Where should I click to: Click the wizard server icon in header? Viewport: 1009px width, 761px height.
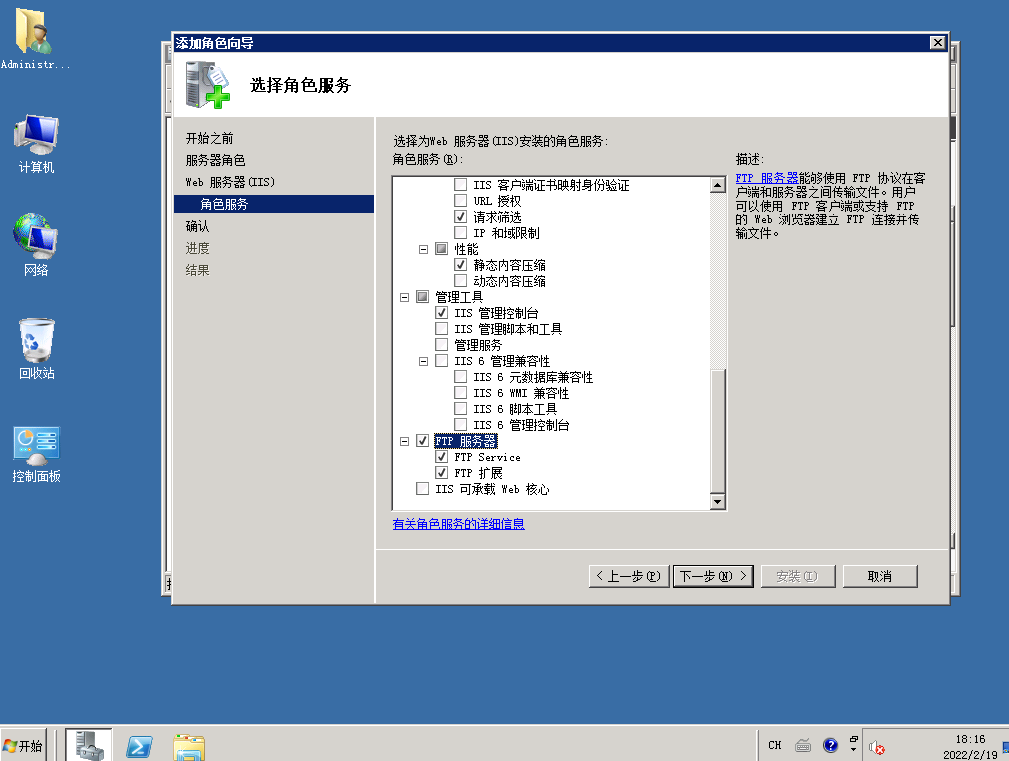coord(207,85)
